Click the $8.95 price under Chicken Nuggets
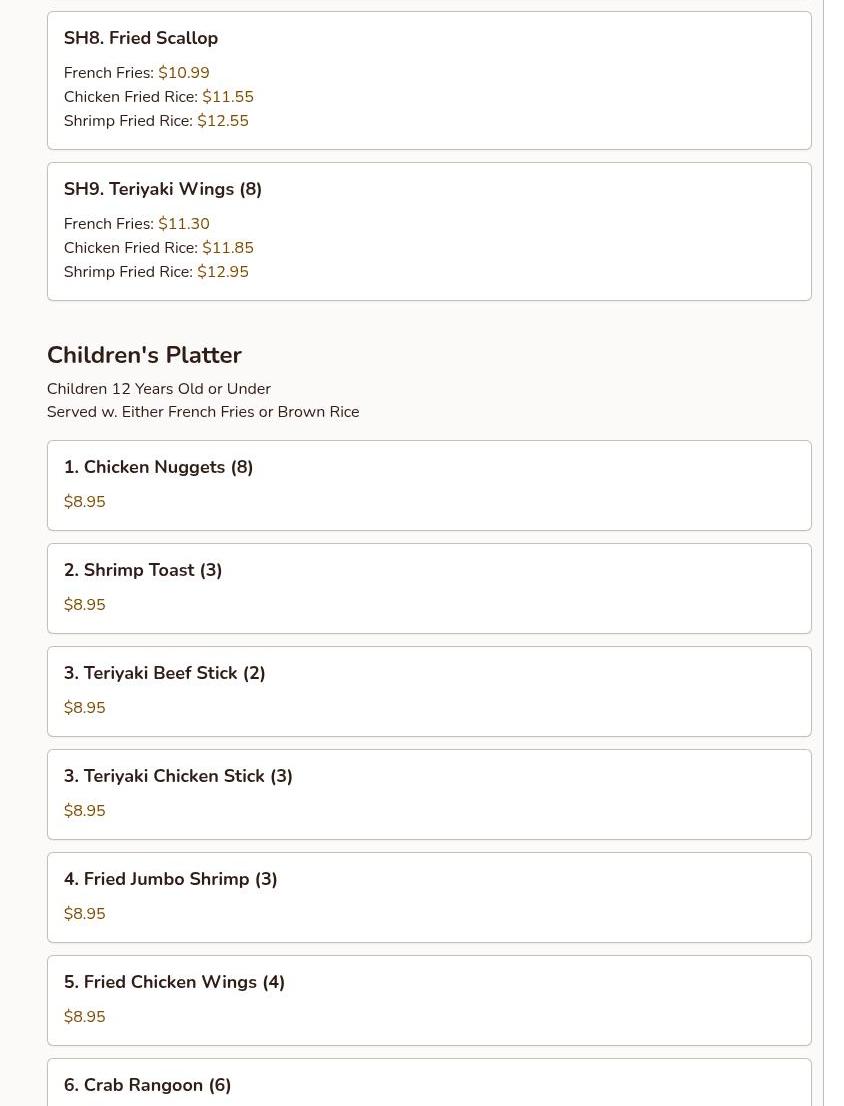This screenshot has width=844, height=1106. [85, 502]
